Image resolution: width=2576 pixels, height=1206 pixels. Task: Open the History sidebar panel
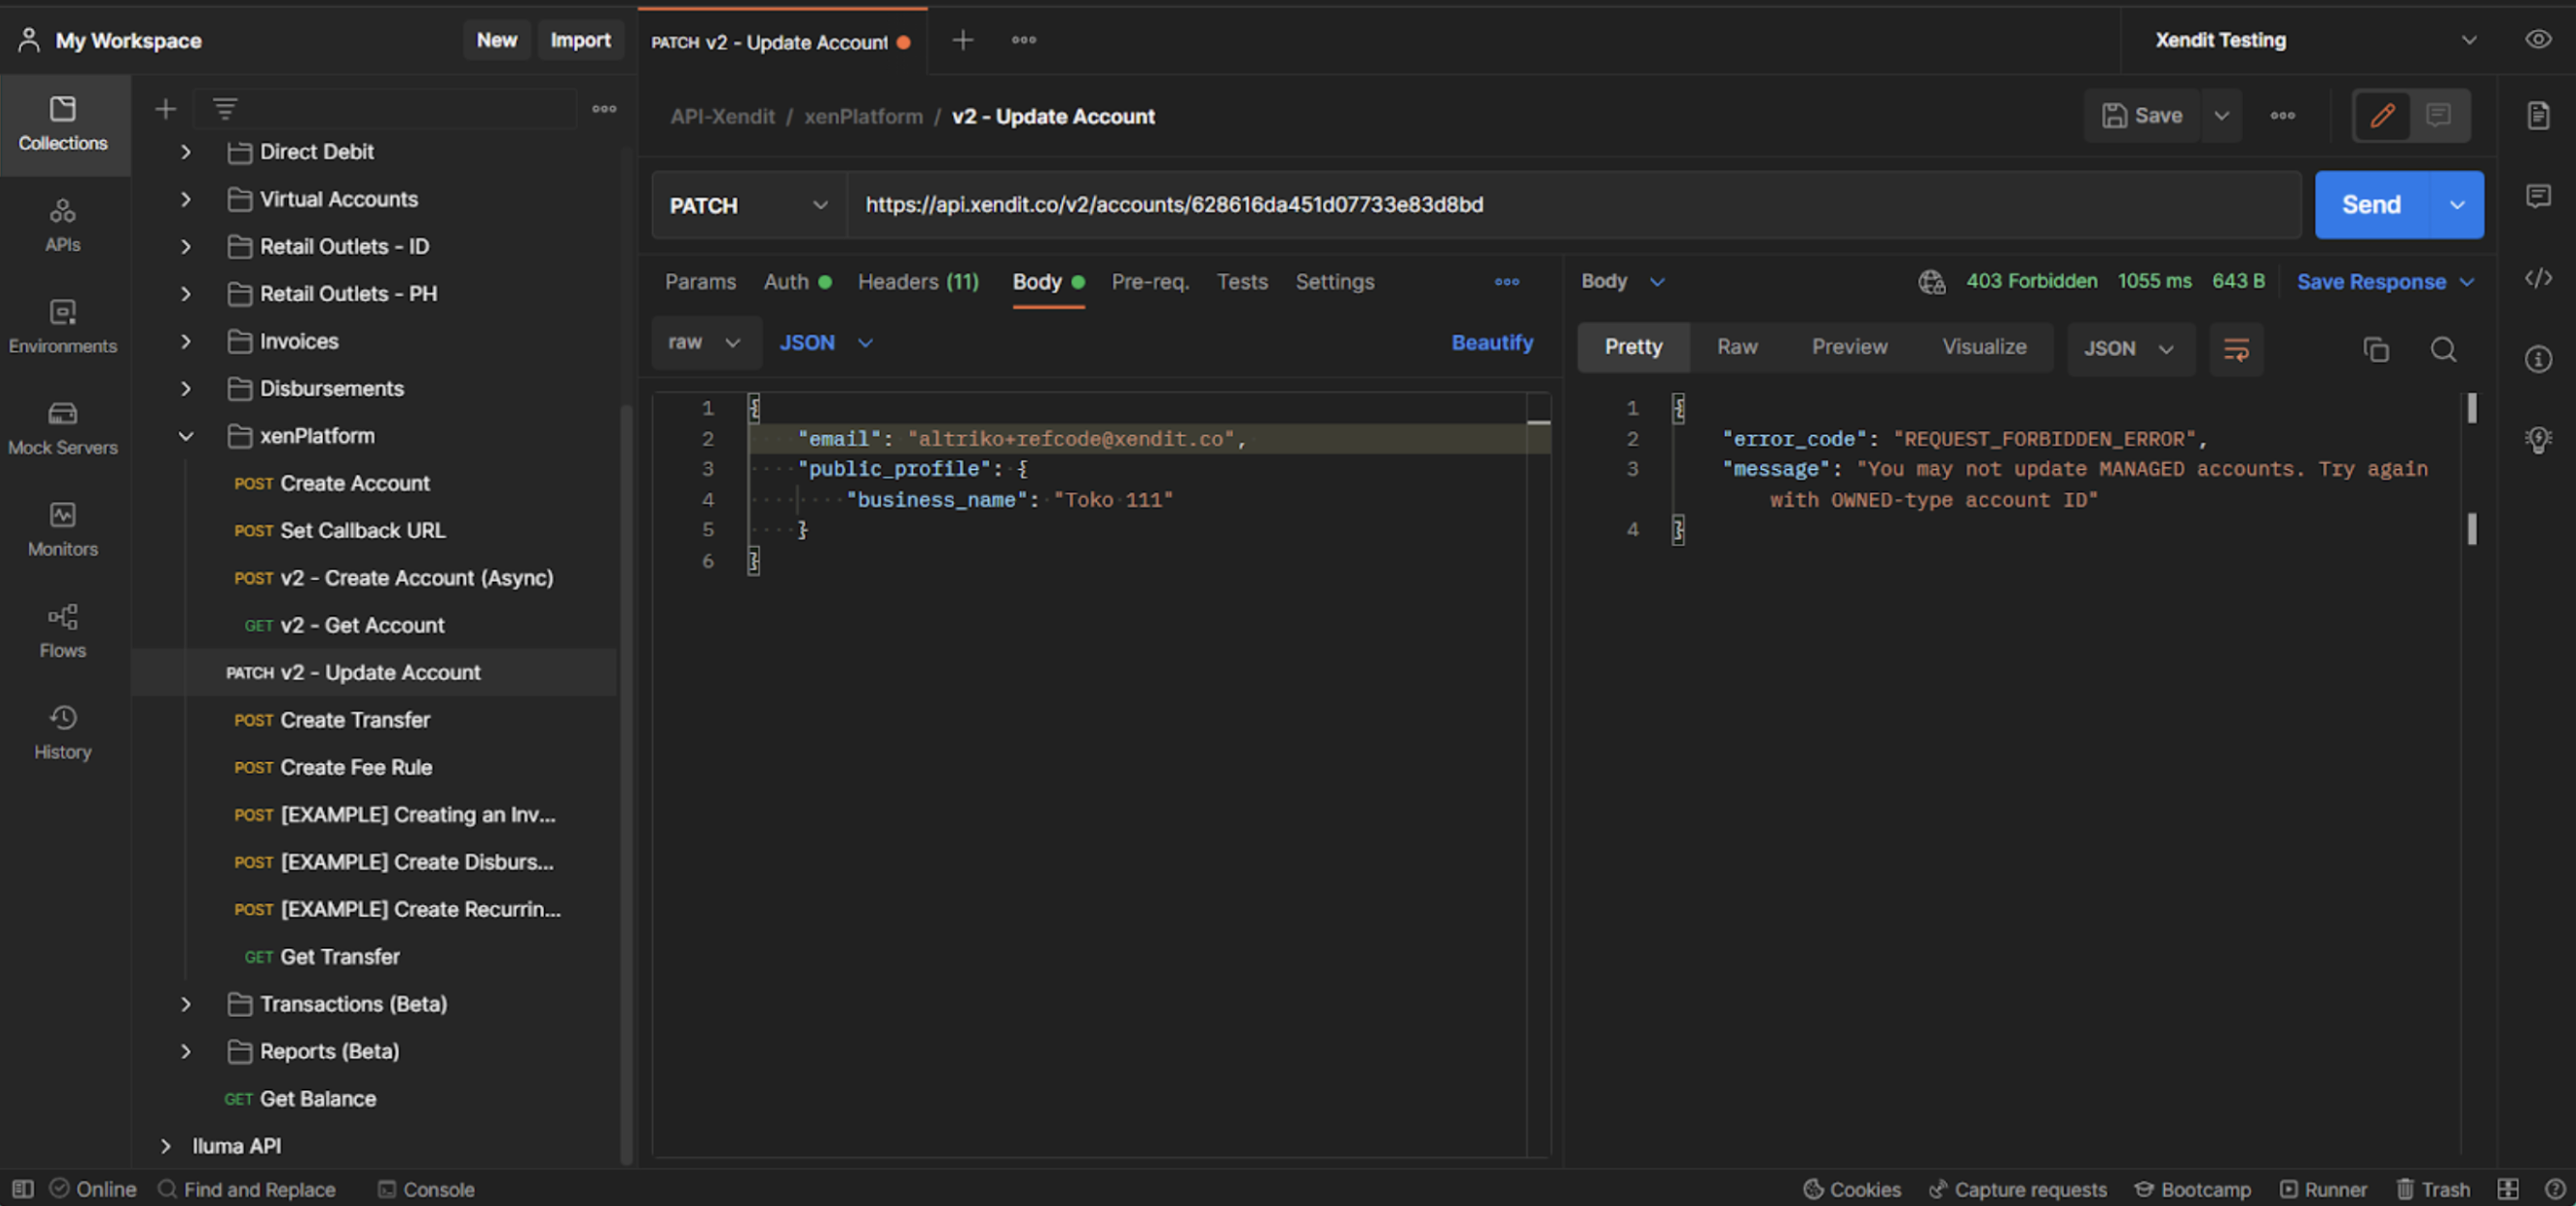(63, 733)
